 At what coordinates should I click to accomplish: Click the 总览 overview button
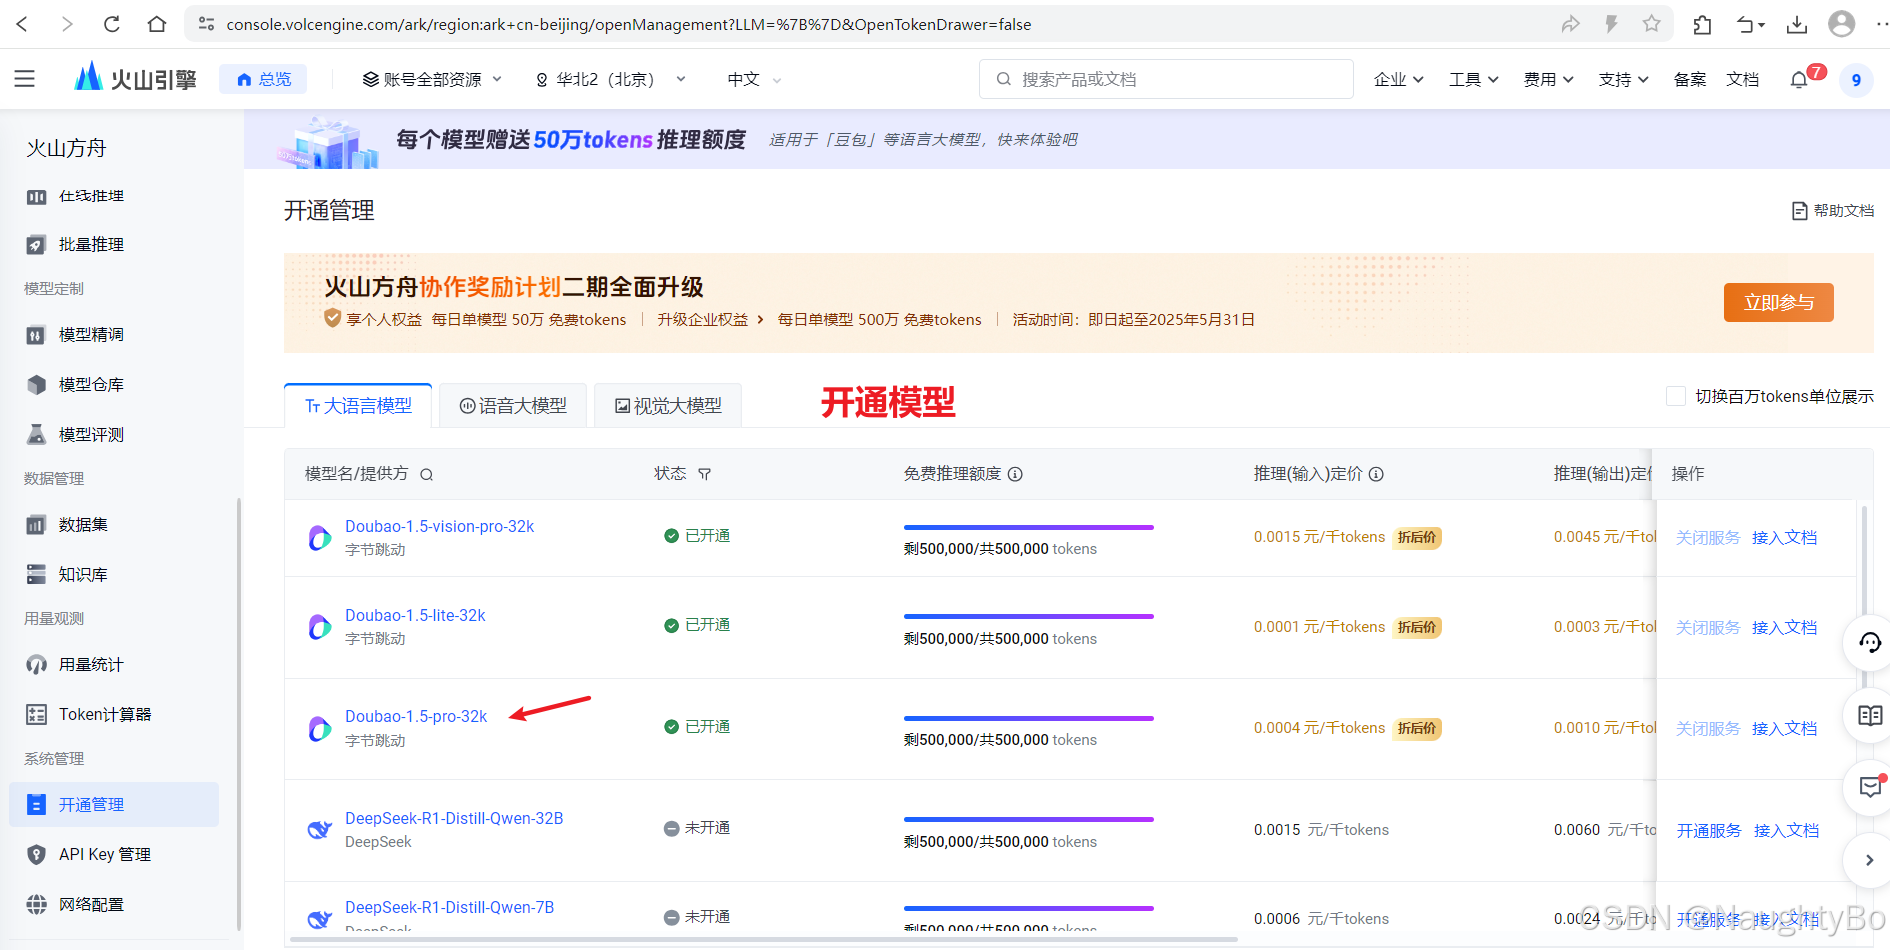(x=263, y=79)
